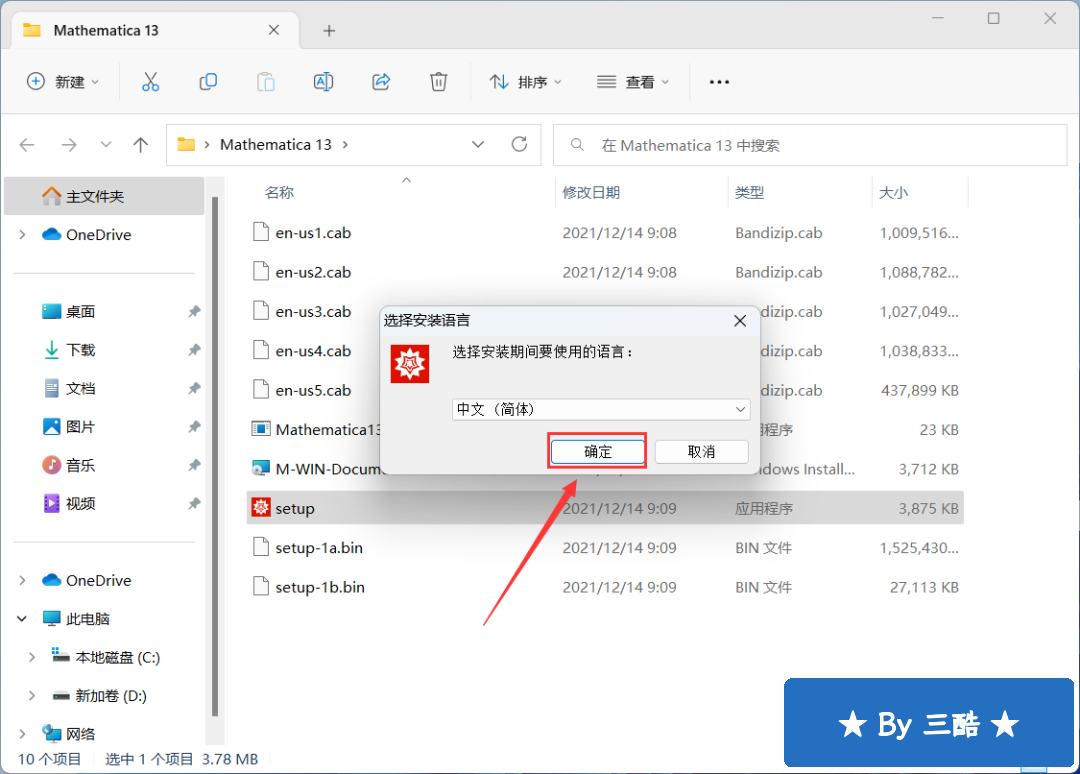The width and height of the screenshot is (1080, 774).
Task: Select the en-us3.cab file name
Action: (x=313, y=311)
